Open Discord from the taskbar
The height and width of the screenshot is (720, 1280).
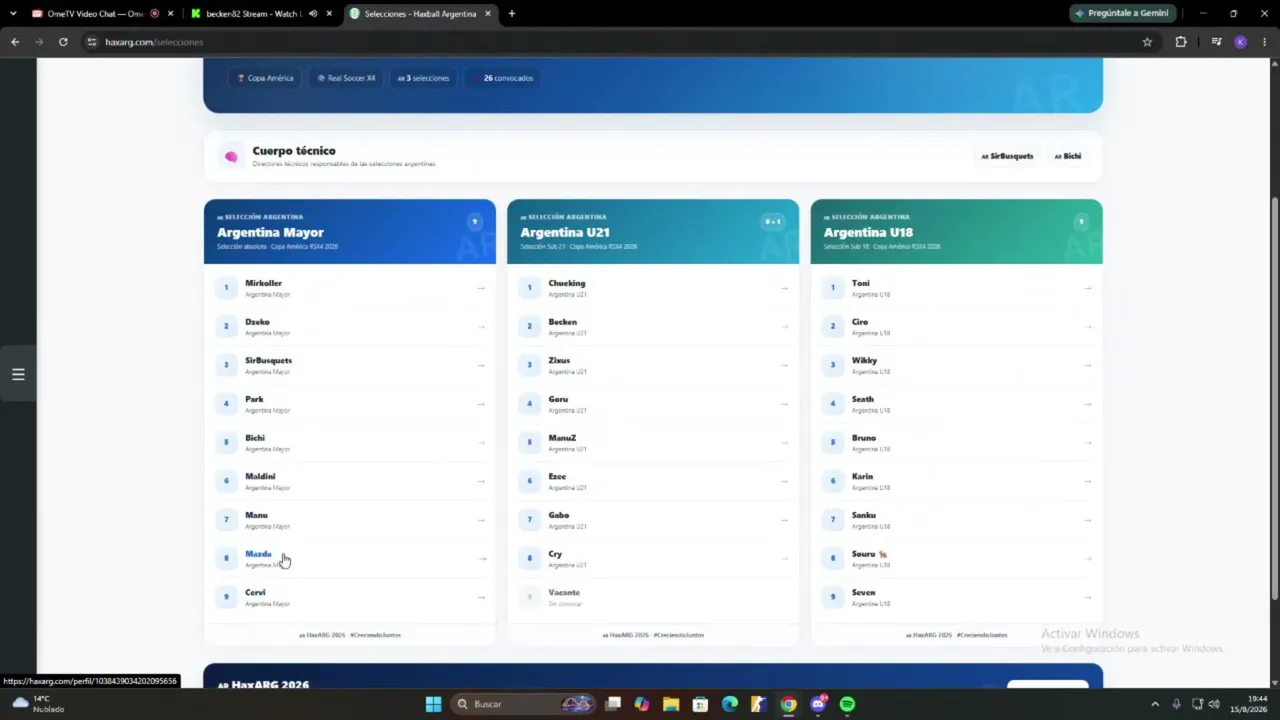click(x=818, y=704)
